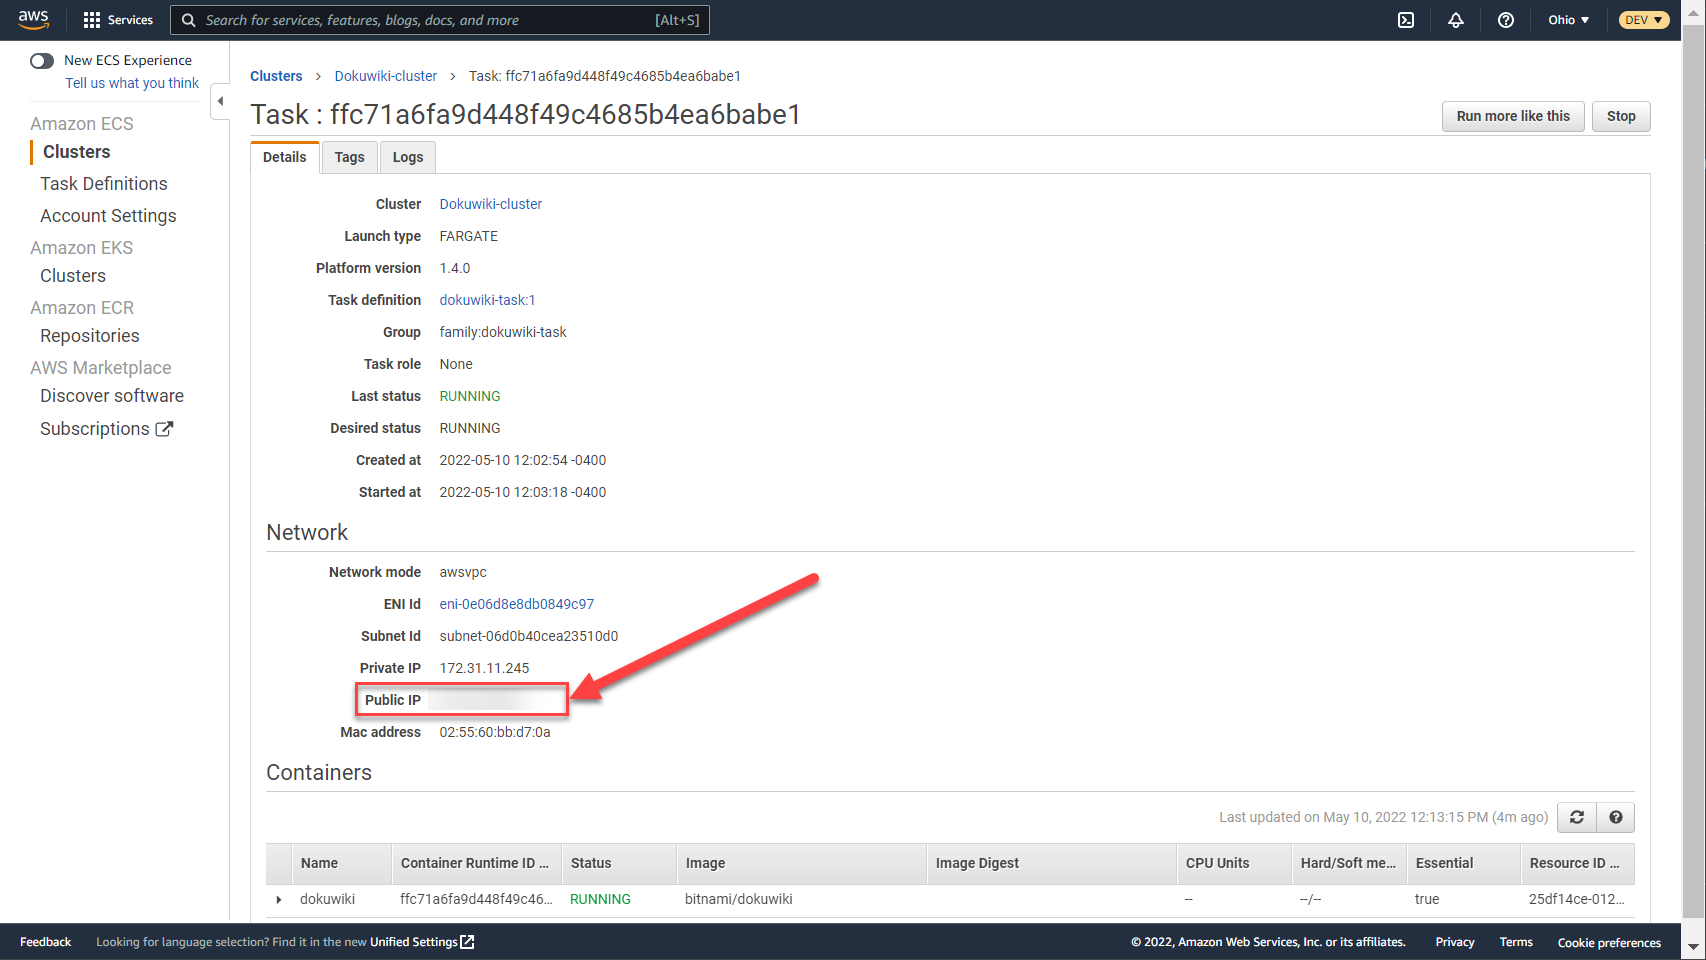Select the private IP 172.31.11.245
This screenshot has width=1706, height=960.
click(x=484, y=668)
